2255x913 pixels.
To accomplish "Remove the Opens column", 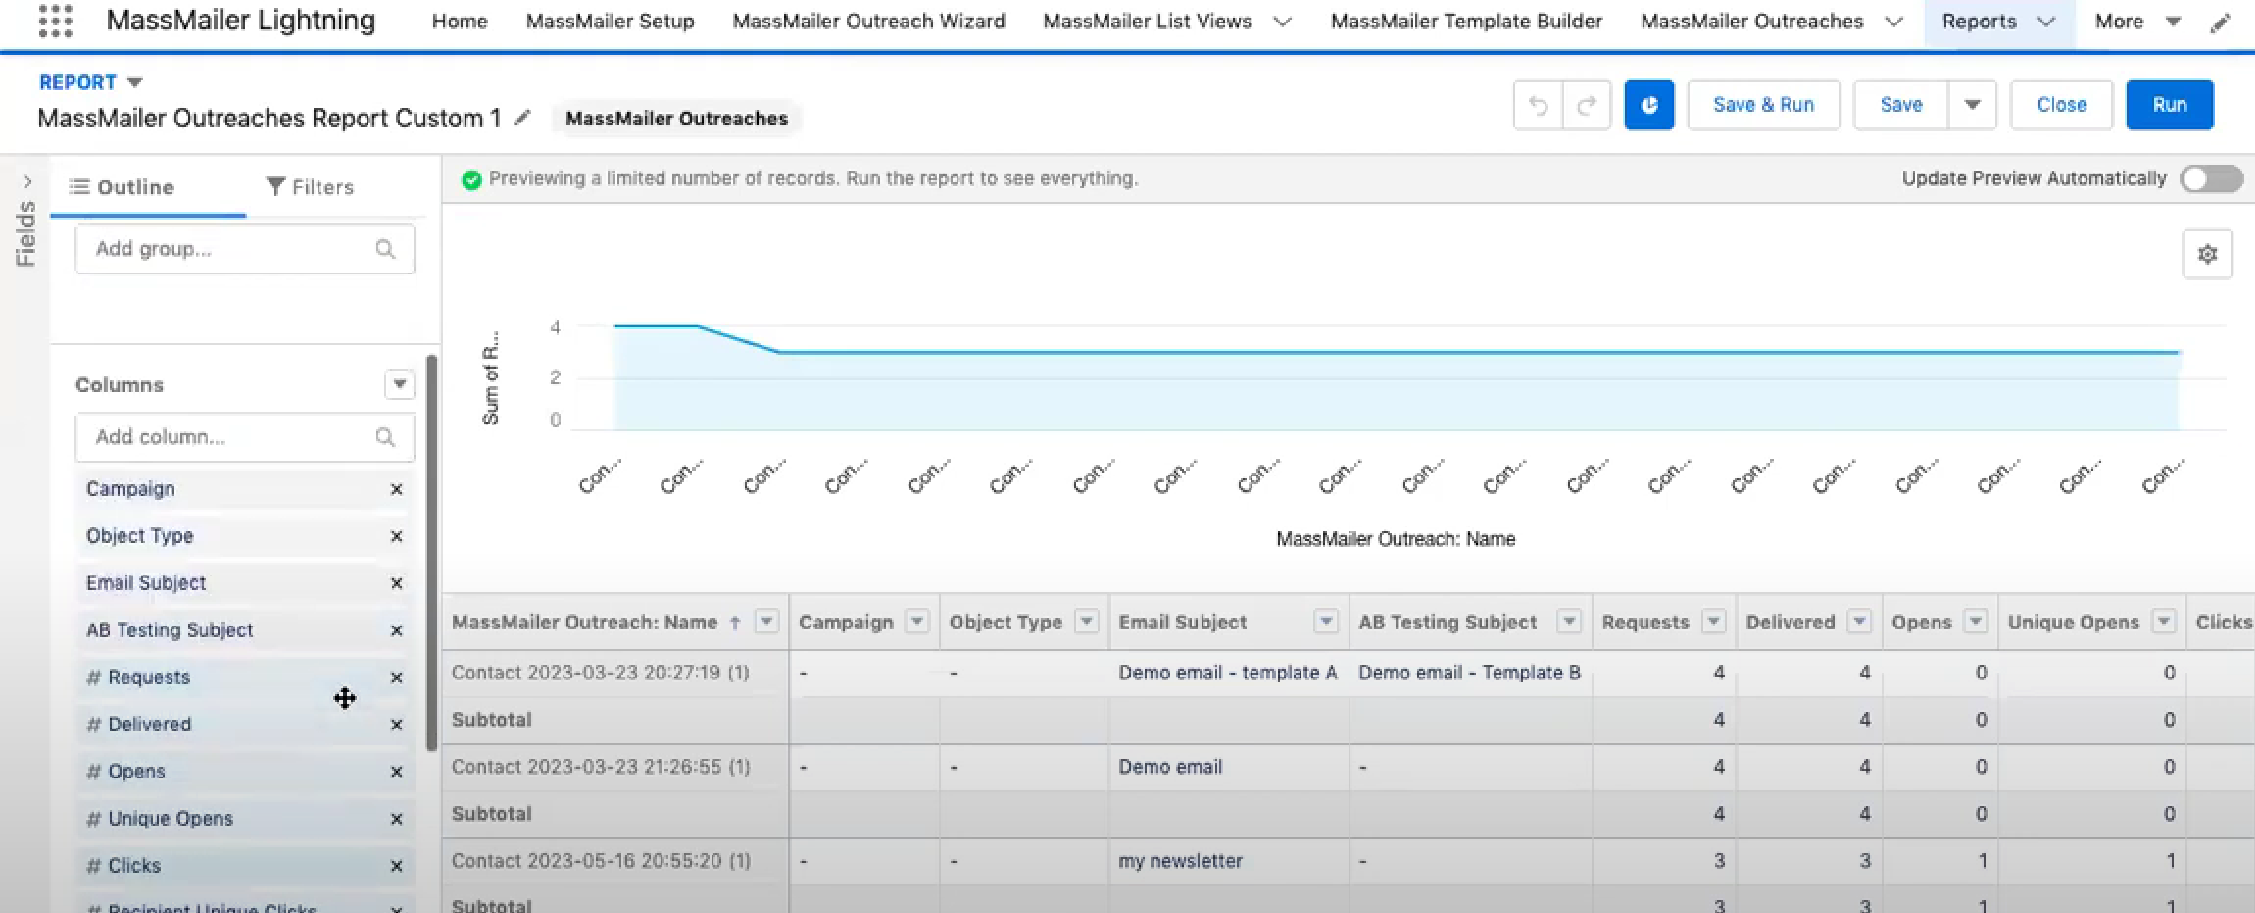I will [396, 771].
